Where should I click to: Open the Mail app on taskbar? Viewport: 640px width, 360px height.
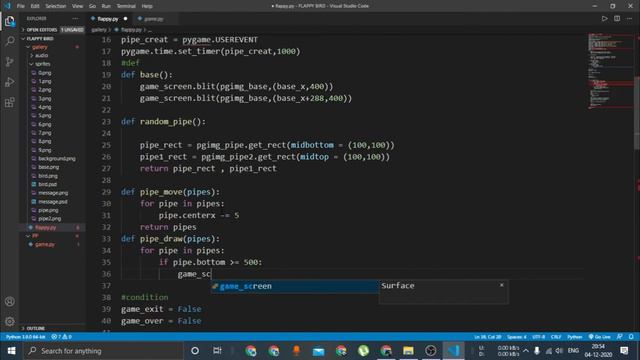click(318, 351)
